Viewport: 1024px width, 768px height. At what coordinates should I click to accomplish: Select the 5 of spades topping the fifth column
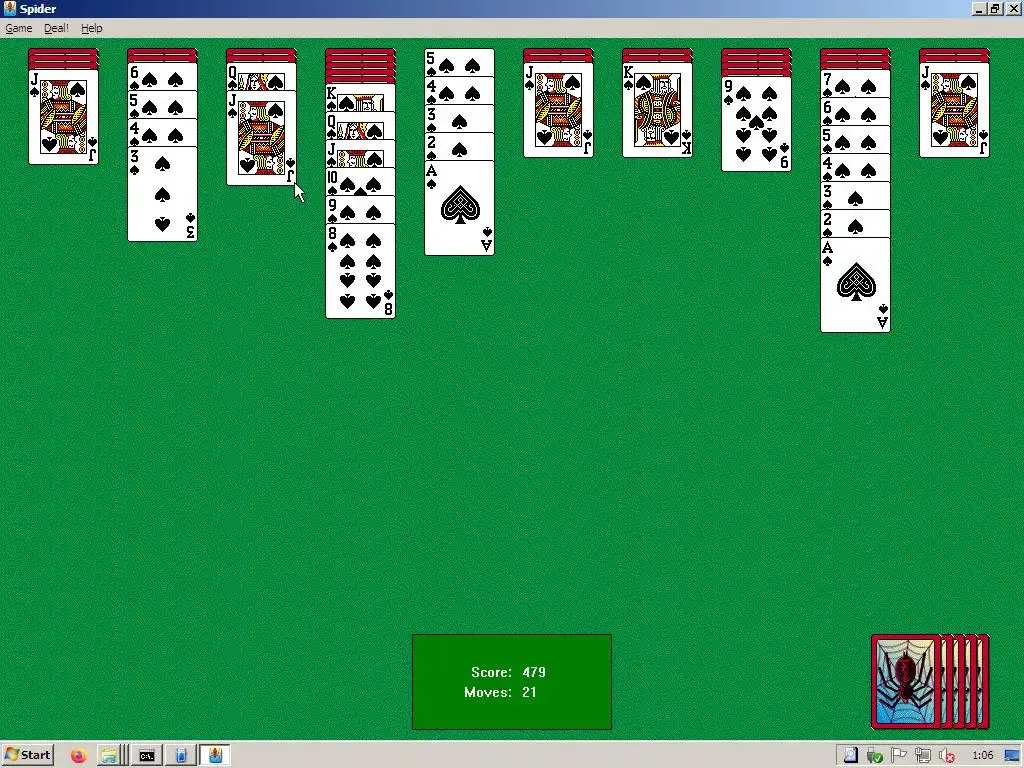pos(459,63)
